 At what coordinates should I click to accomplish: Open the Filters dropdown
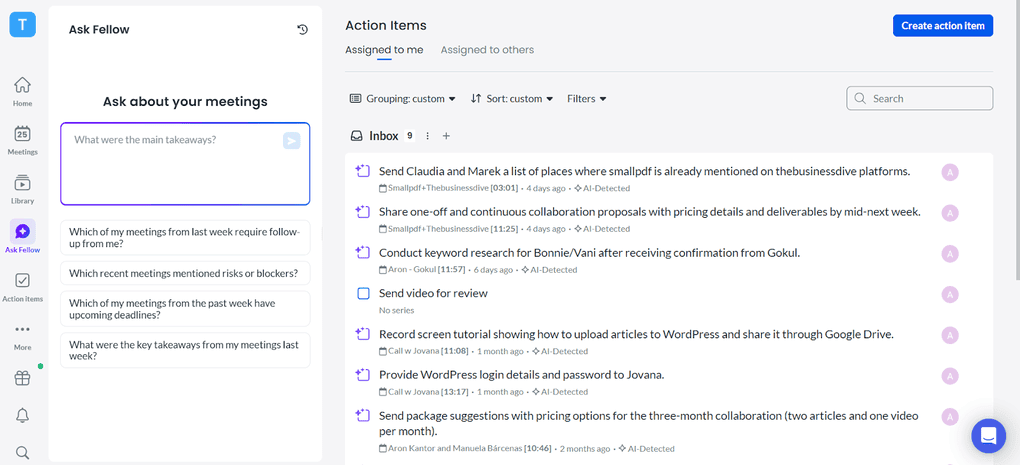tap(586, 99)
